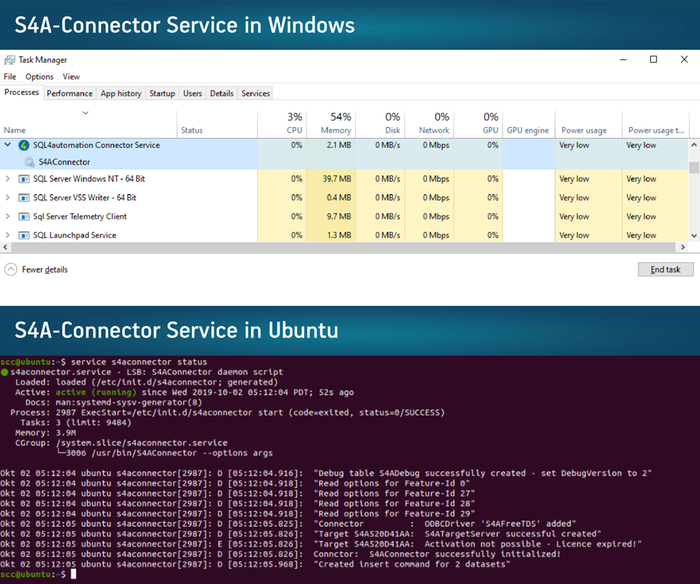Select the SQL4automation Connector Service row text
700x584 pixels.
click(x=96, y=145)
